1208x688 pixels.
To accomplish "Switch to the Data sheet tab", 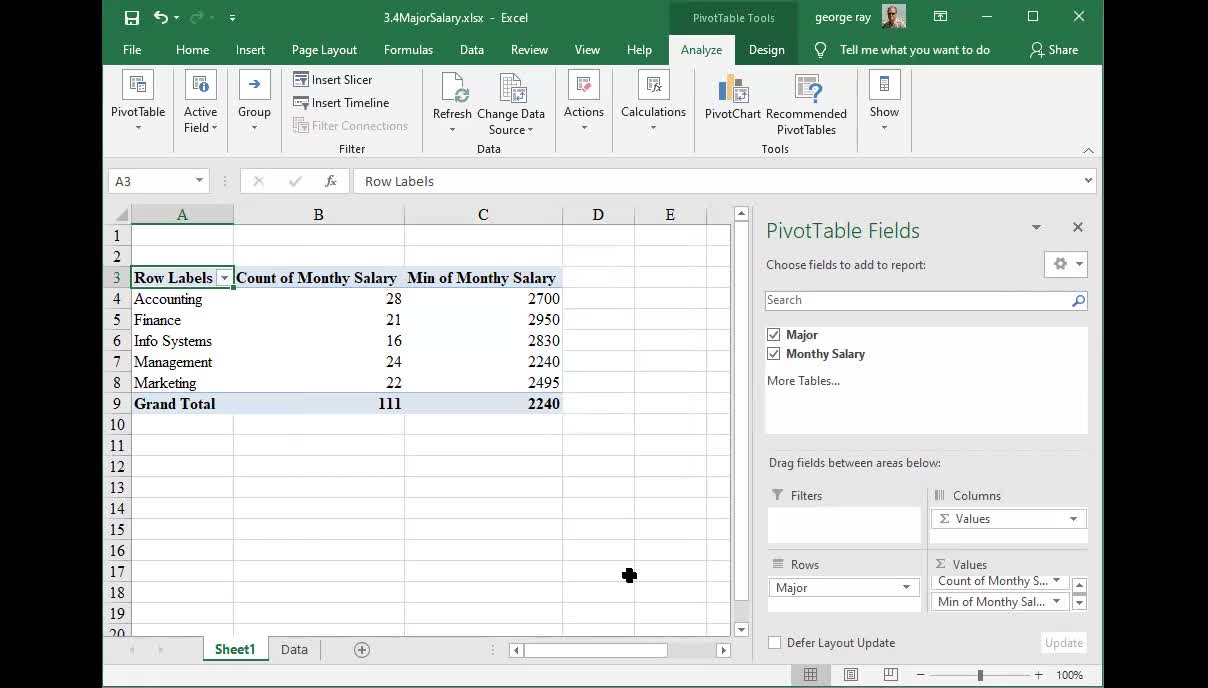I will coord(294,650).
